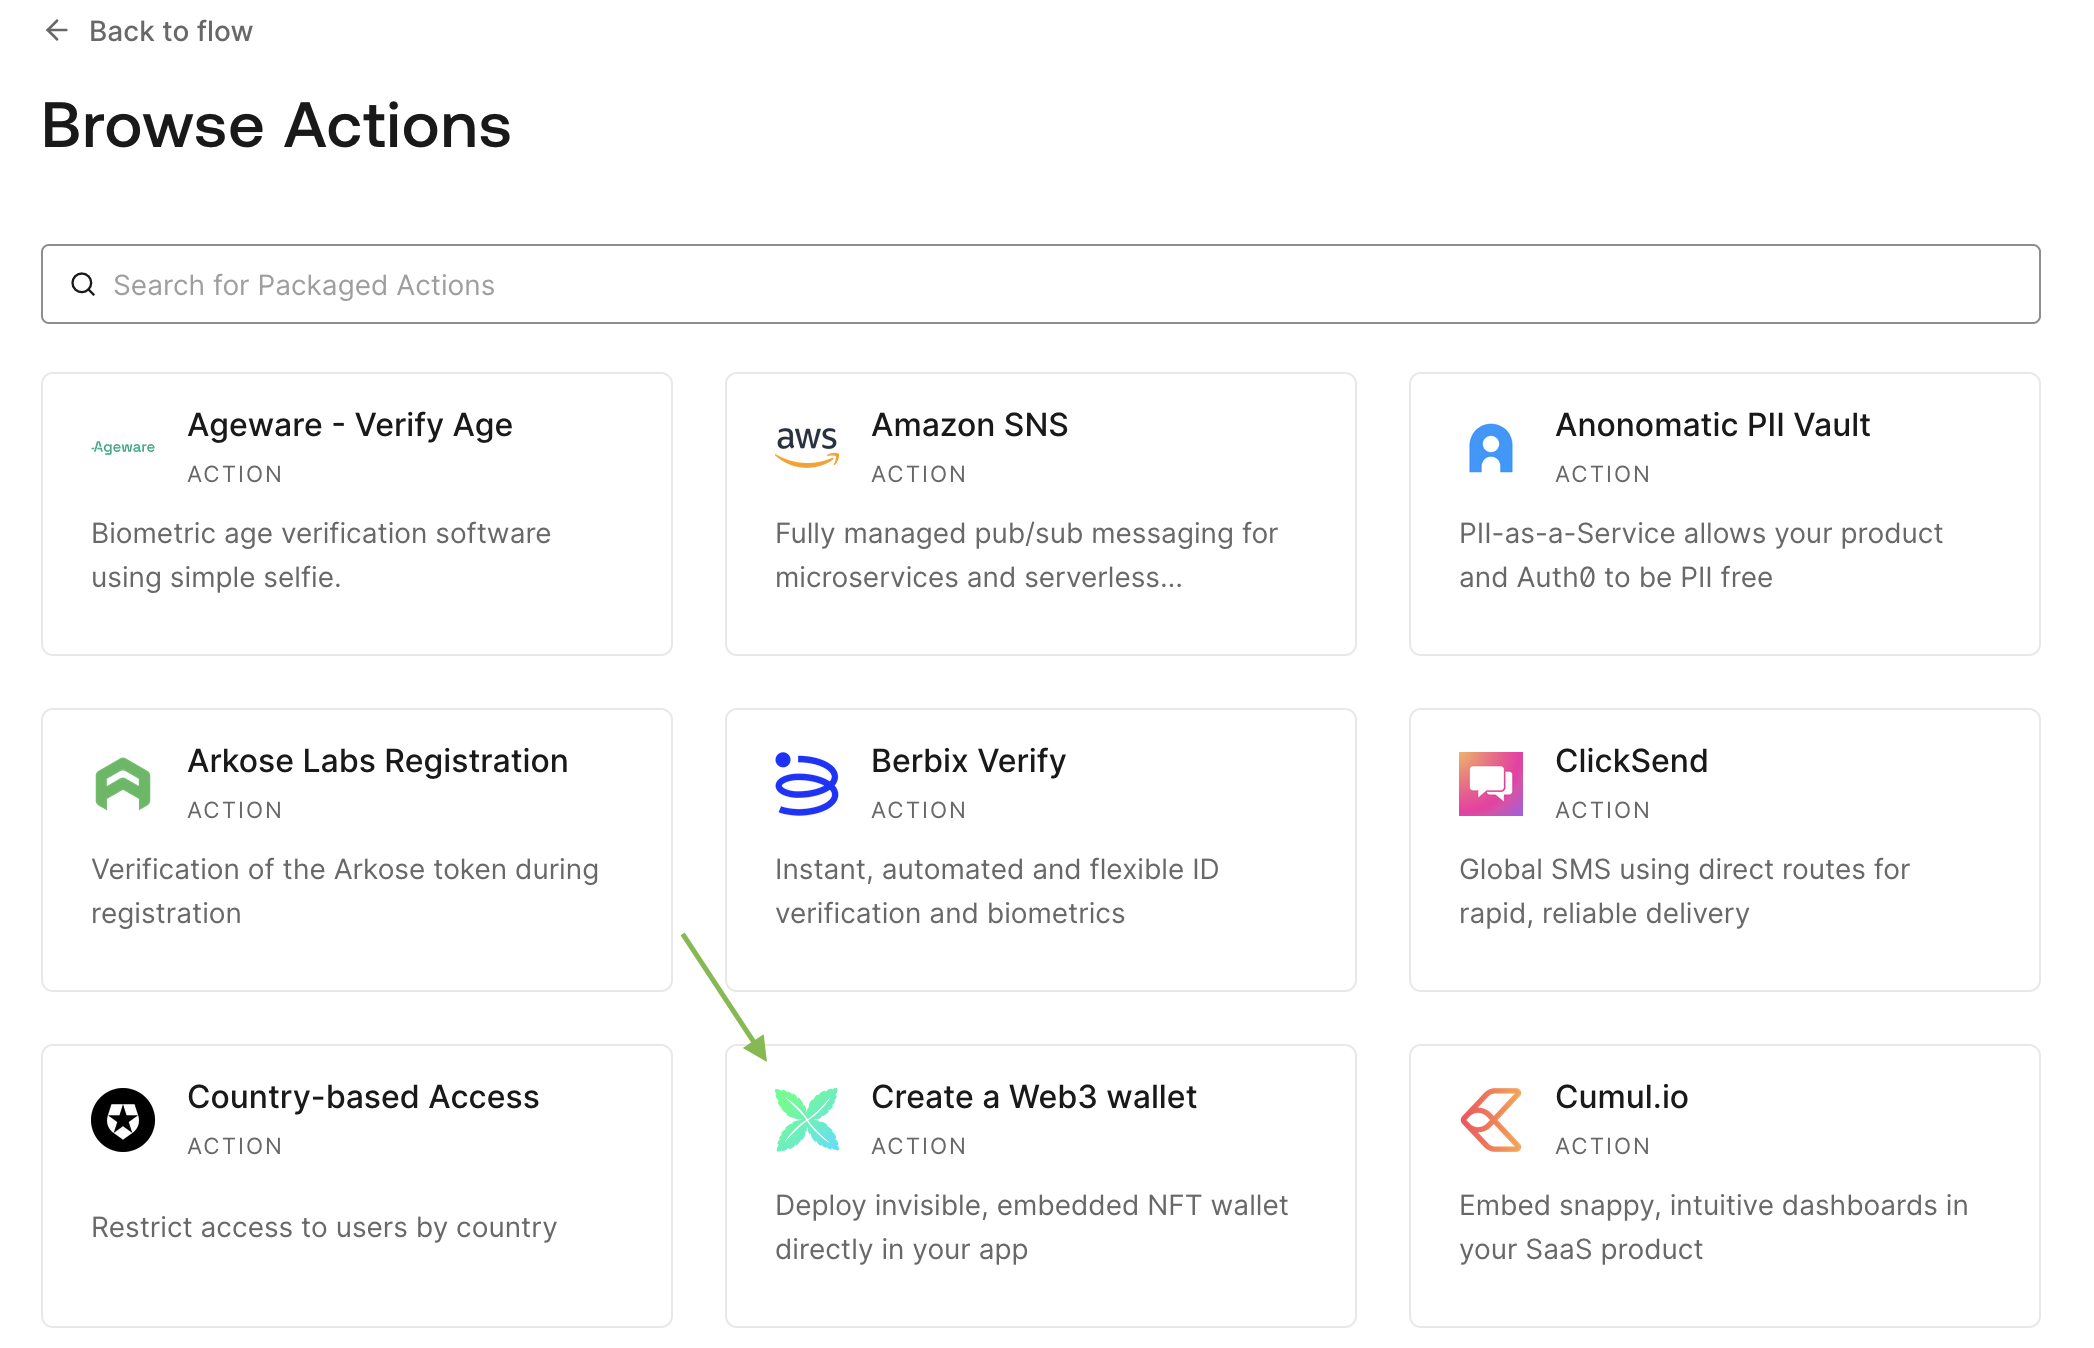Click the Berbix blue swirl icon
This screenshot has height=1348, width=2094.
pos(807,784)
